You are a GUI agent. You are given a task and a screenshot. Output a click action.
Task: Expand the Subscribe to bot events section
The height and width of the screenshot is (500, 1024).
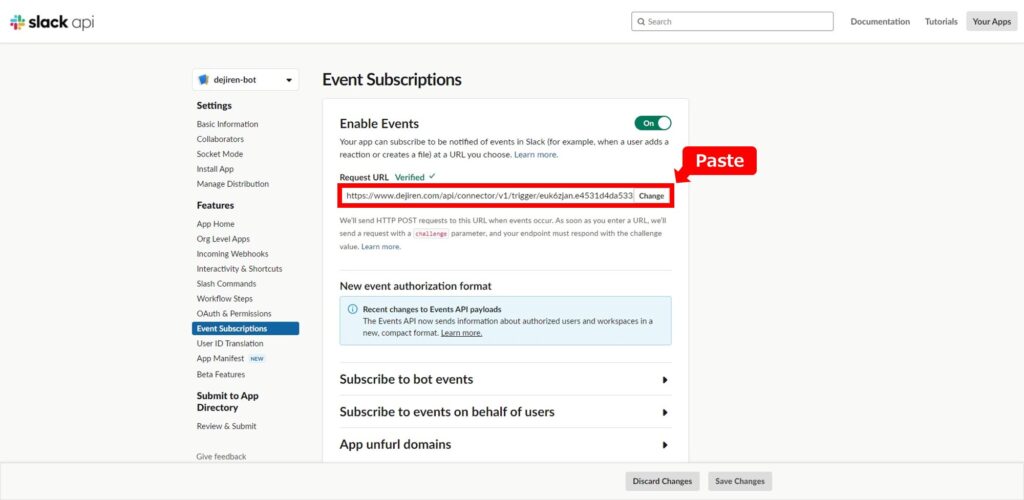(x=505, y=379)
